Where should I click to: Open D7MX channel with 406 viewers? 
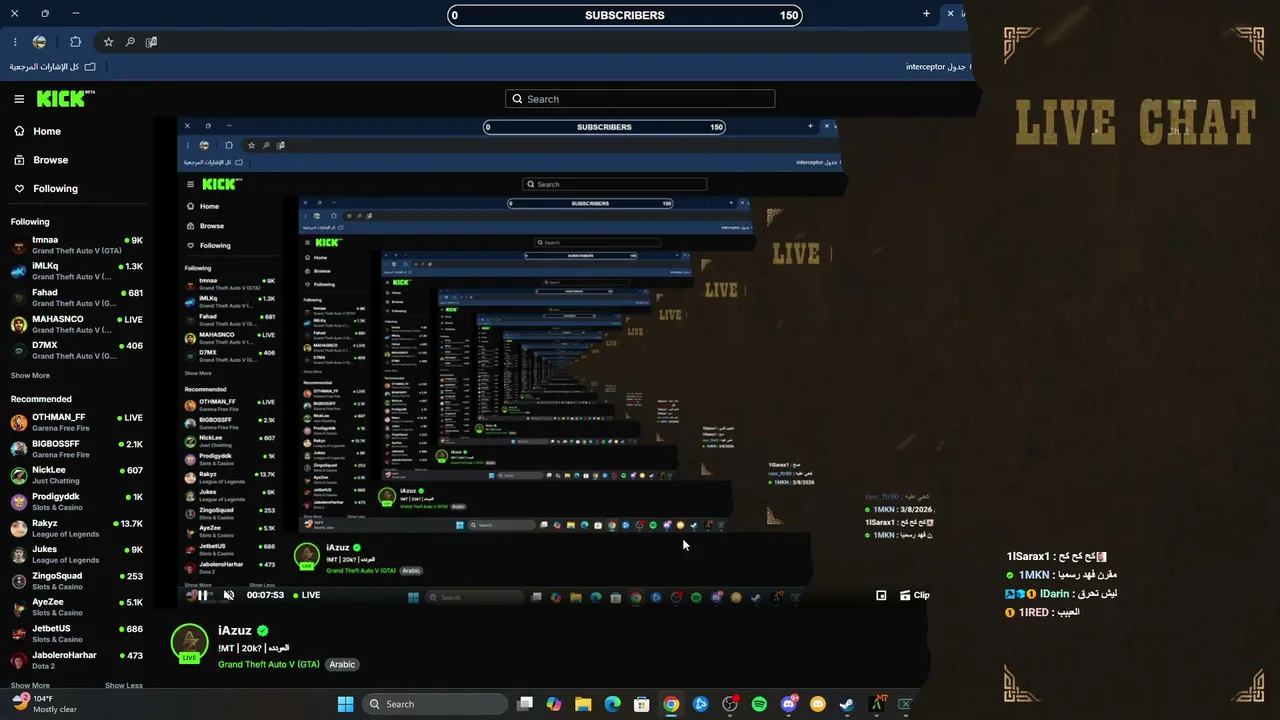(77, 350)
